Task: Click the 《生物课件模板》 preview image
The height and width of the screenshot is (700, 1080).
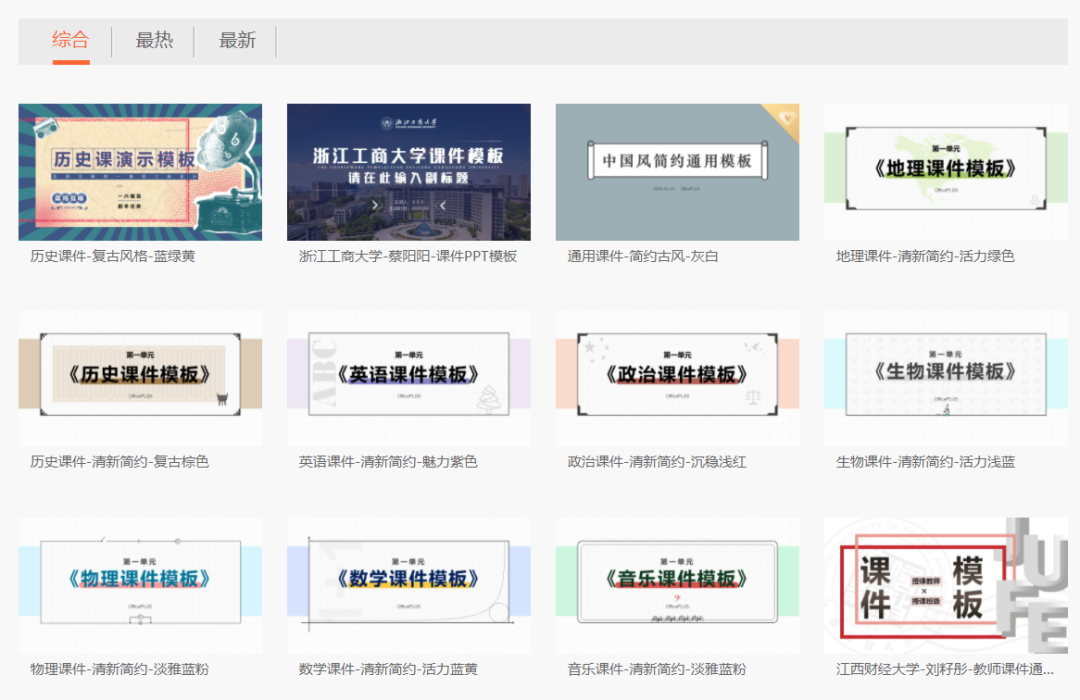Action: (x=945, y=378)
